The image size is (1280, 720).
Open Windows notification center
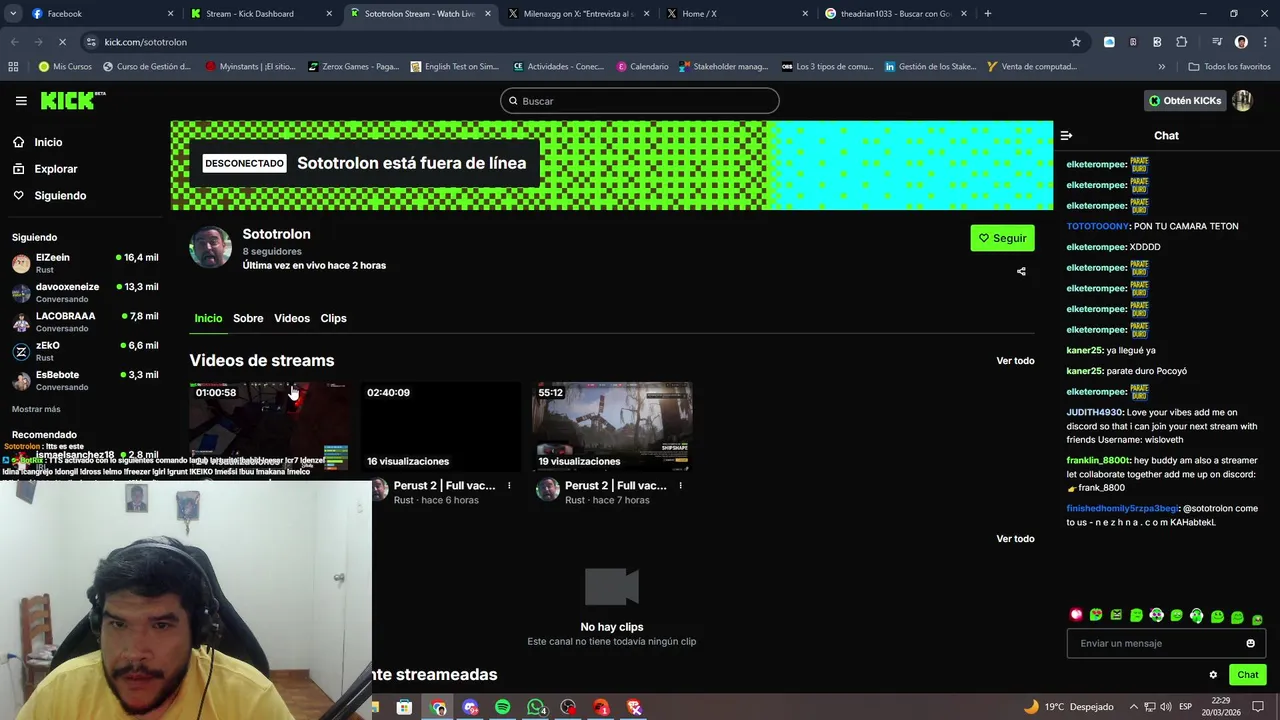click(x=1258, y=707)
